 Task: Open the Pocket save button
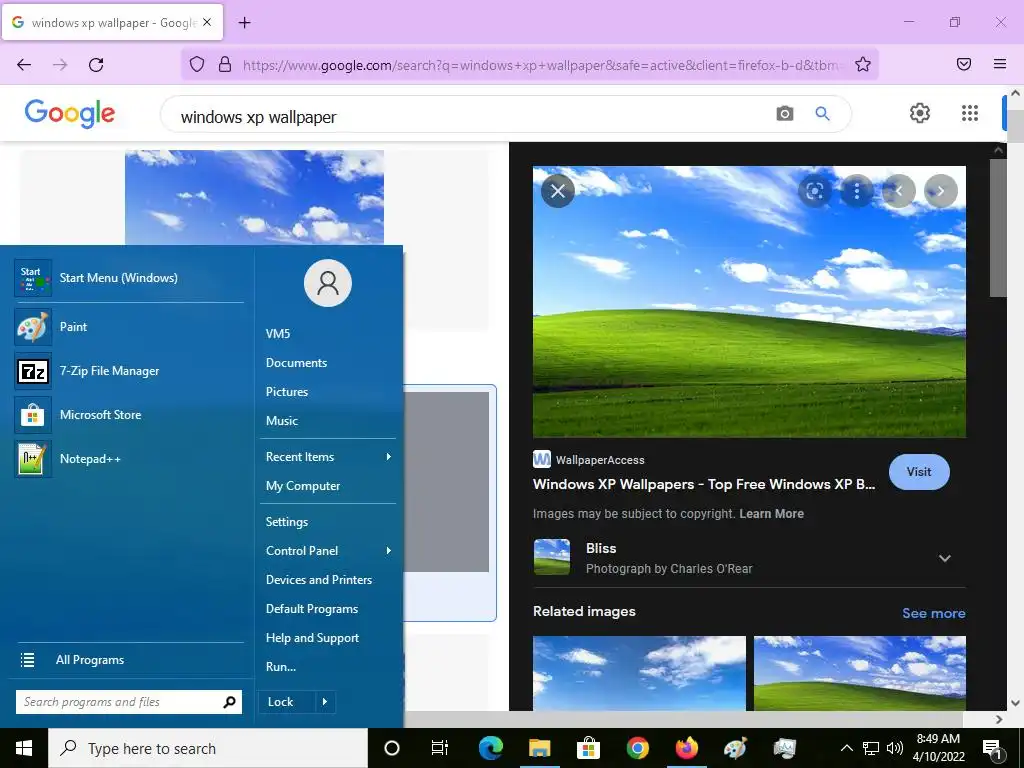pyautogui.click(x=963, y=64)
